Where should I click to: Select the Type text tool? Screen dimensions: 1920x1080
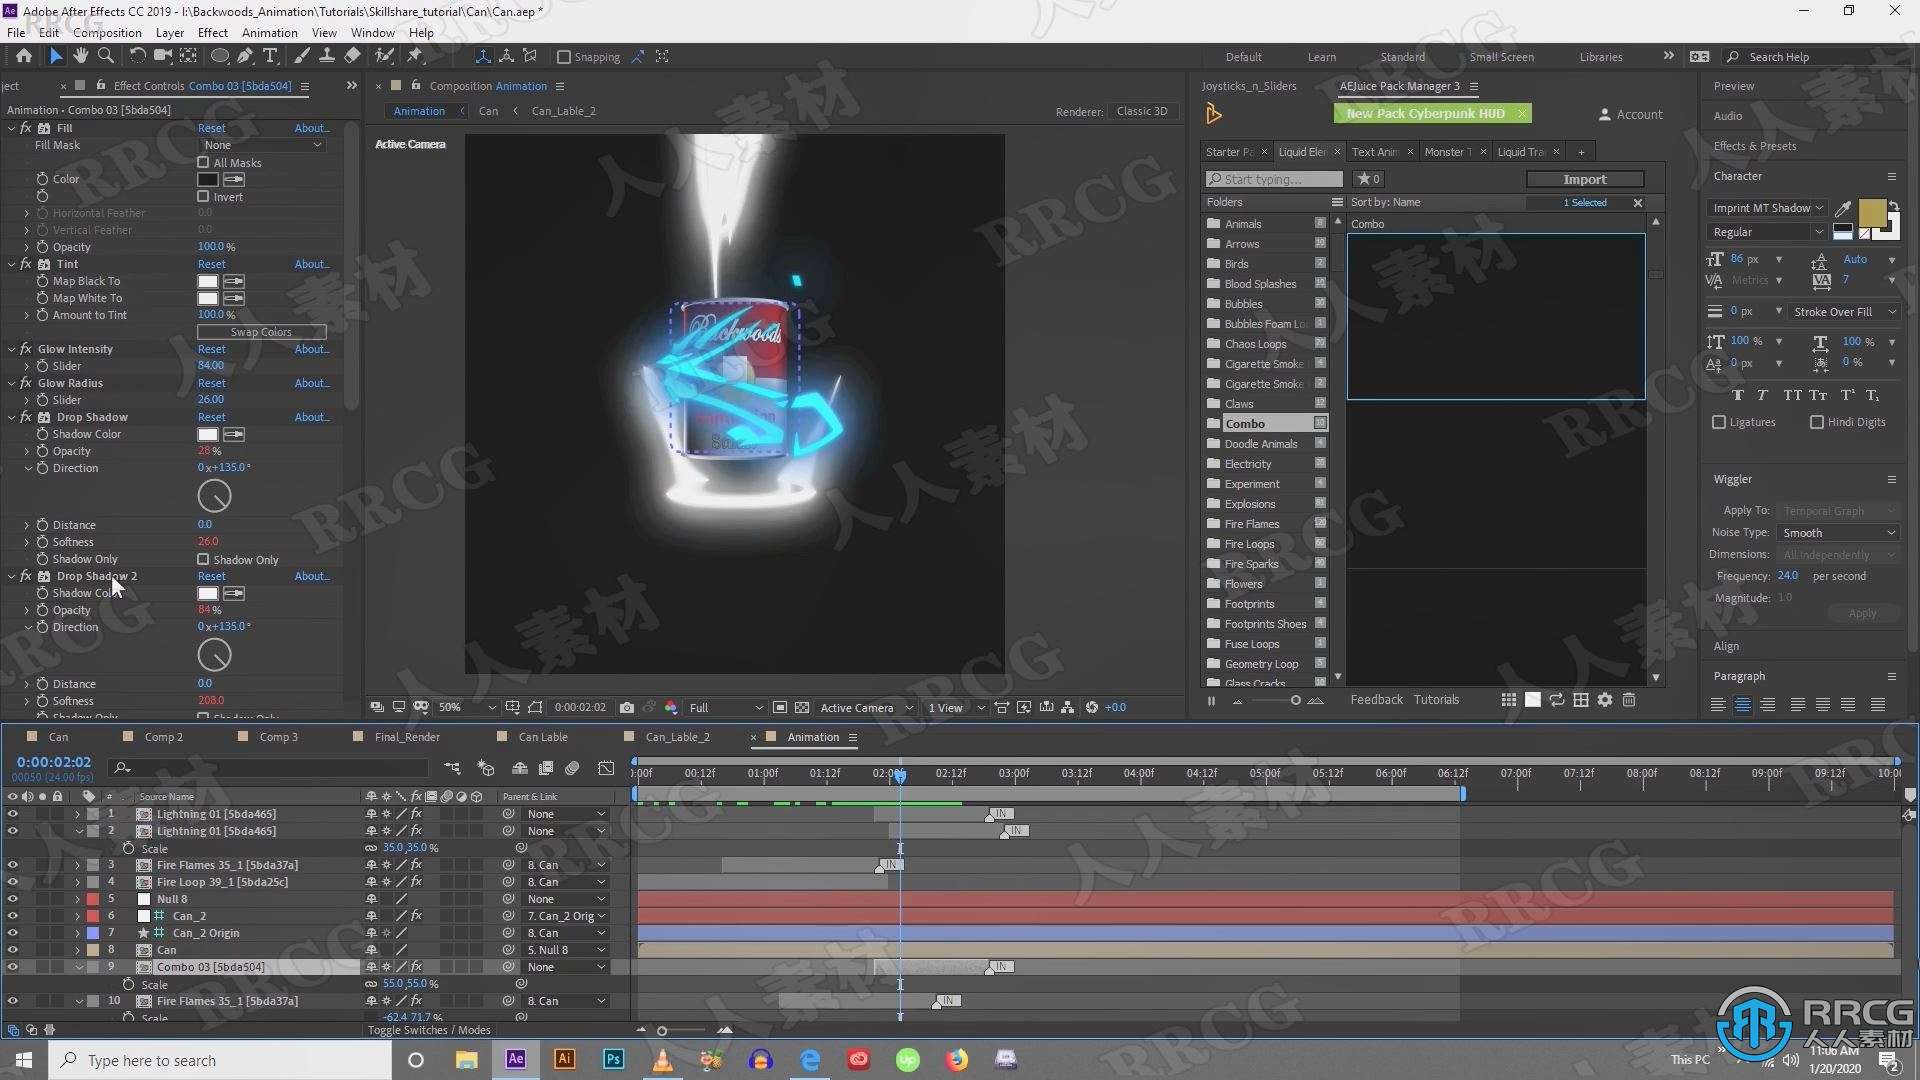(270, 56)
